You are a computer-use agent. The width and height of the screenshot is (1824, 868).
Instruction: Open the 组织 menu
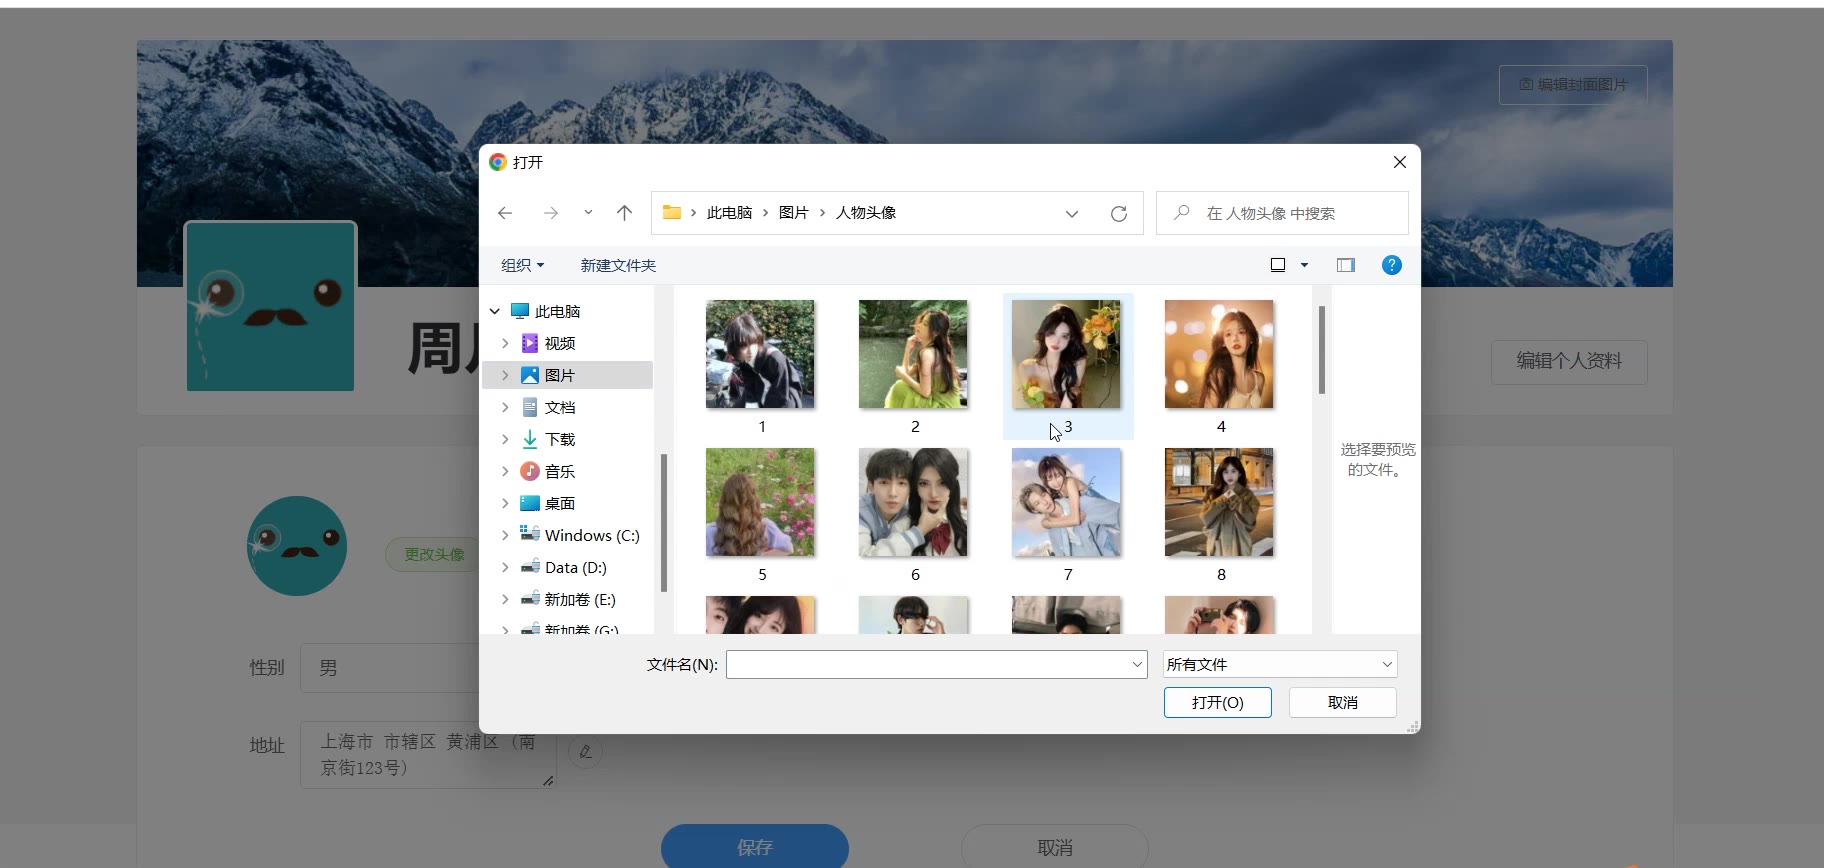coord(522,265)
